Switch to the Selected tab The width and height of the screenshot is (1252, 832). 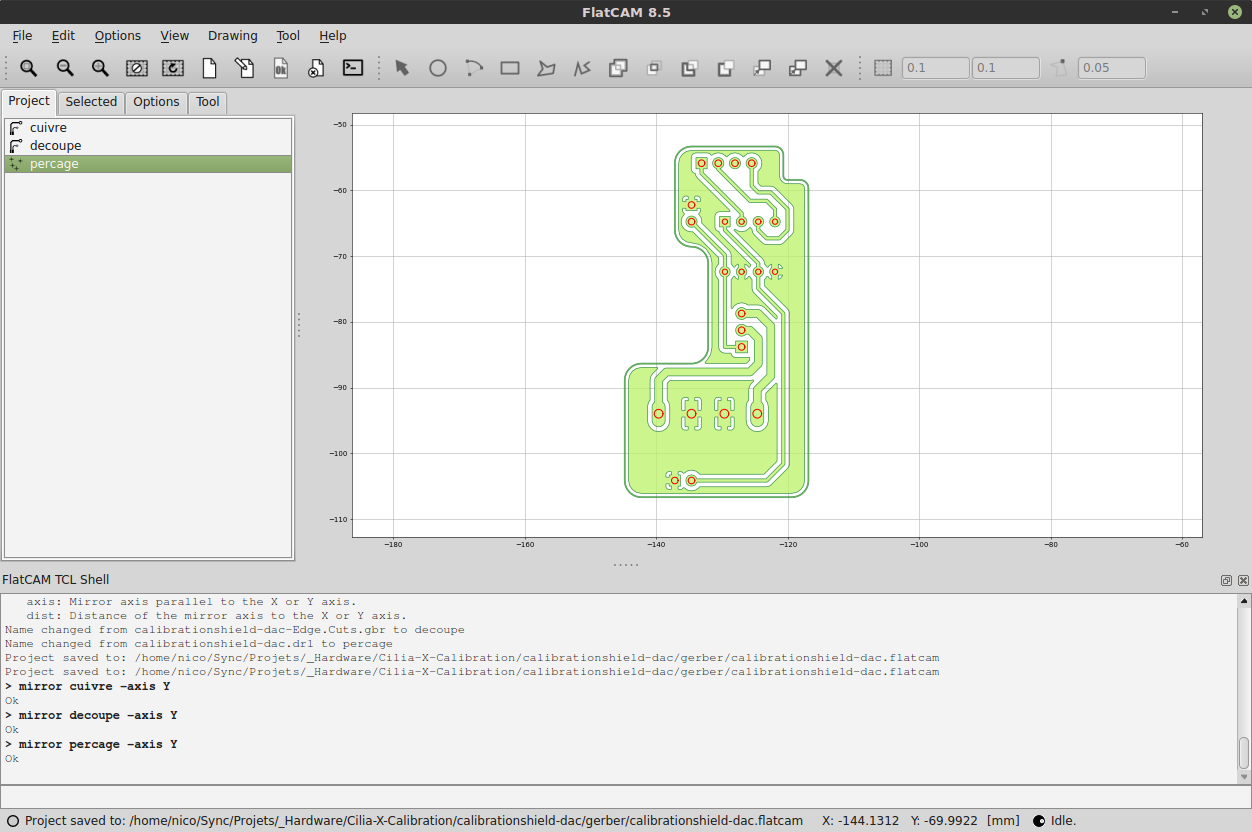pos(91,102)
